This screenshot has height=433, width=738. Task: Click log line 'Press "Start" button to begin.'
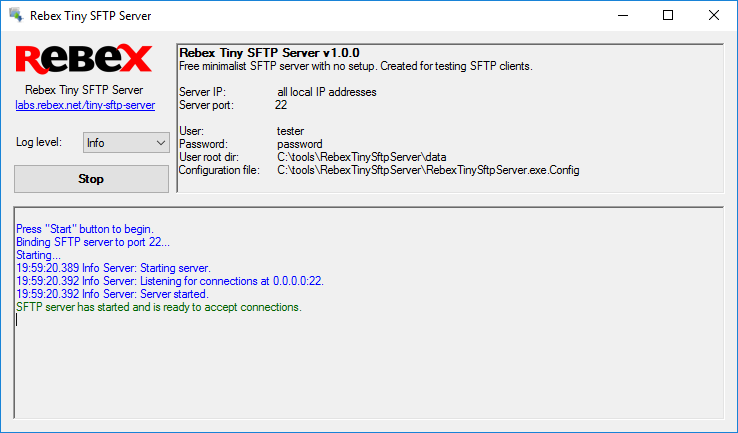point(85,229)
